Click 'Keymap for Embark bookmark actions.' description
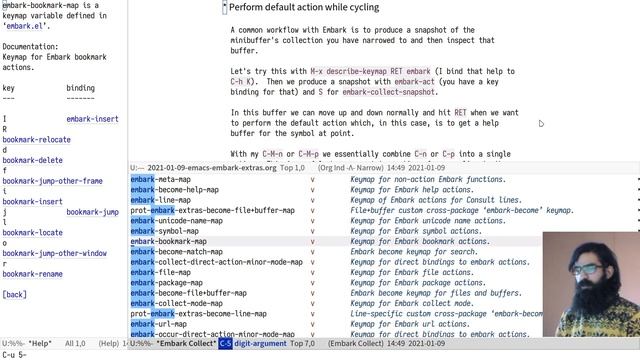Screen dimensions: 640x360 click(x=420, y=241)
